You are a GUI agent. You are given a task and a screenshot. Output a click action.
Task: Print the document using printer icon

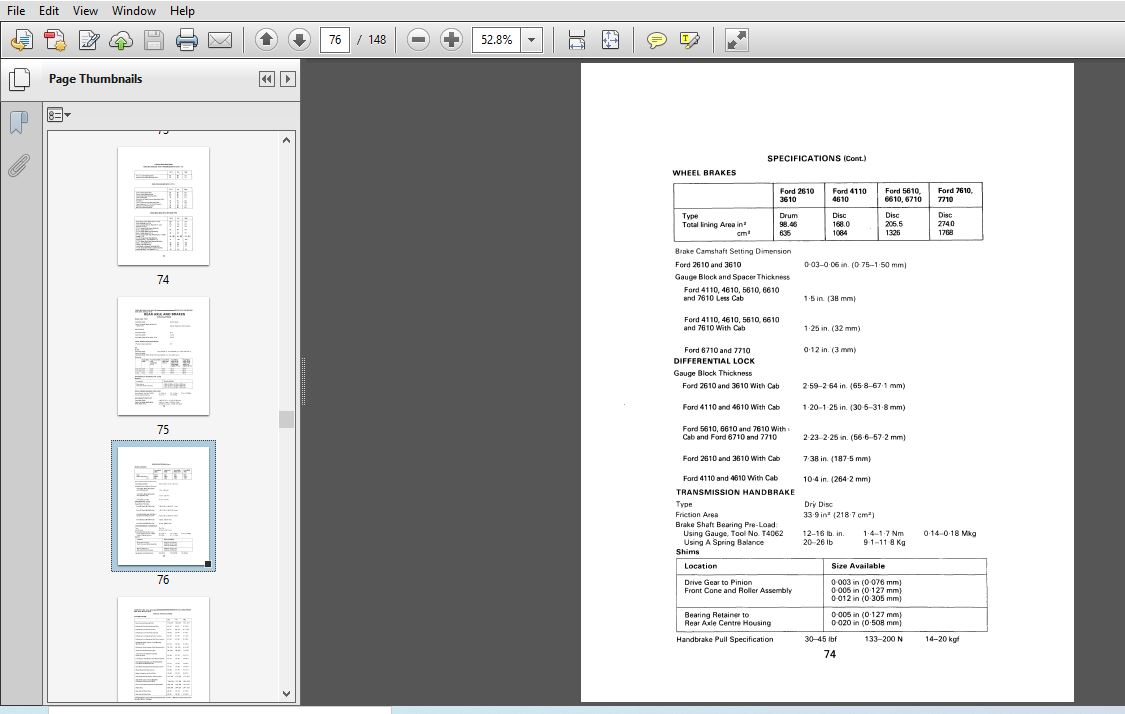[187, 40]
